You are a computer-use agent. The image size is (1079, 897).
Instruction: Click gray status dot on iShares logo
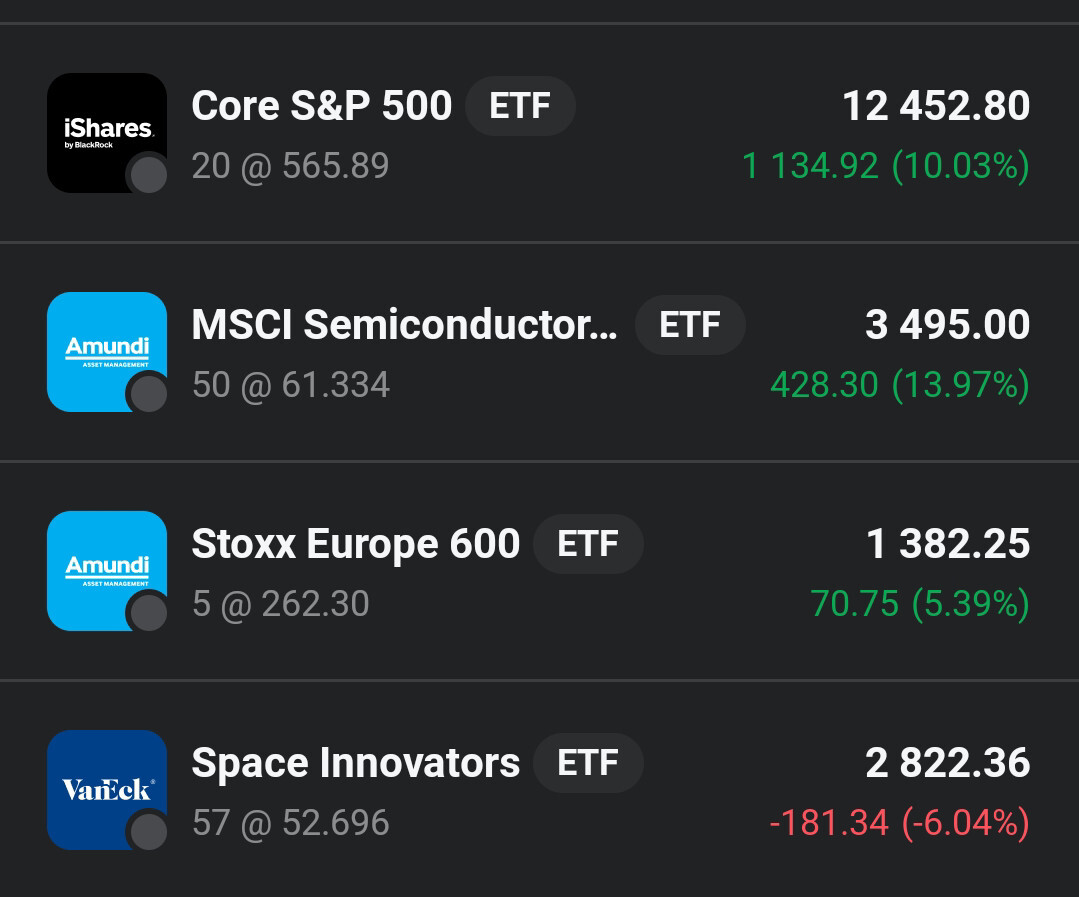pyautogui.click(x=149, y=176)
